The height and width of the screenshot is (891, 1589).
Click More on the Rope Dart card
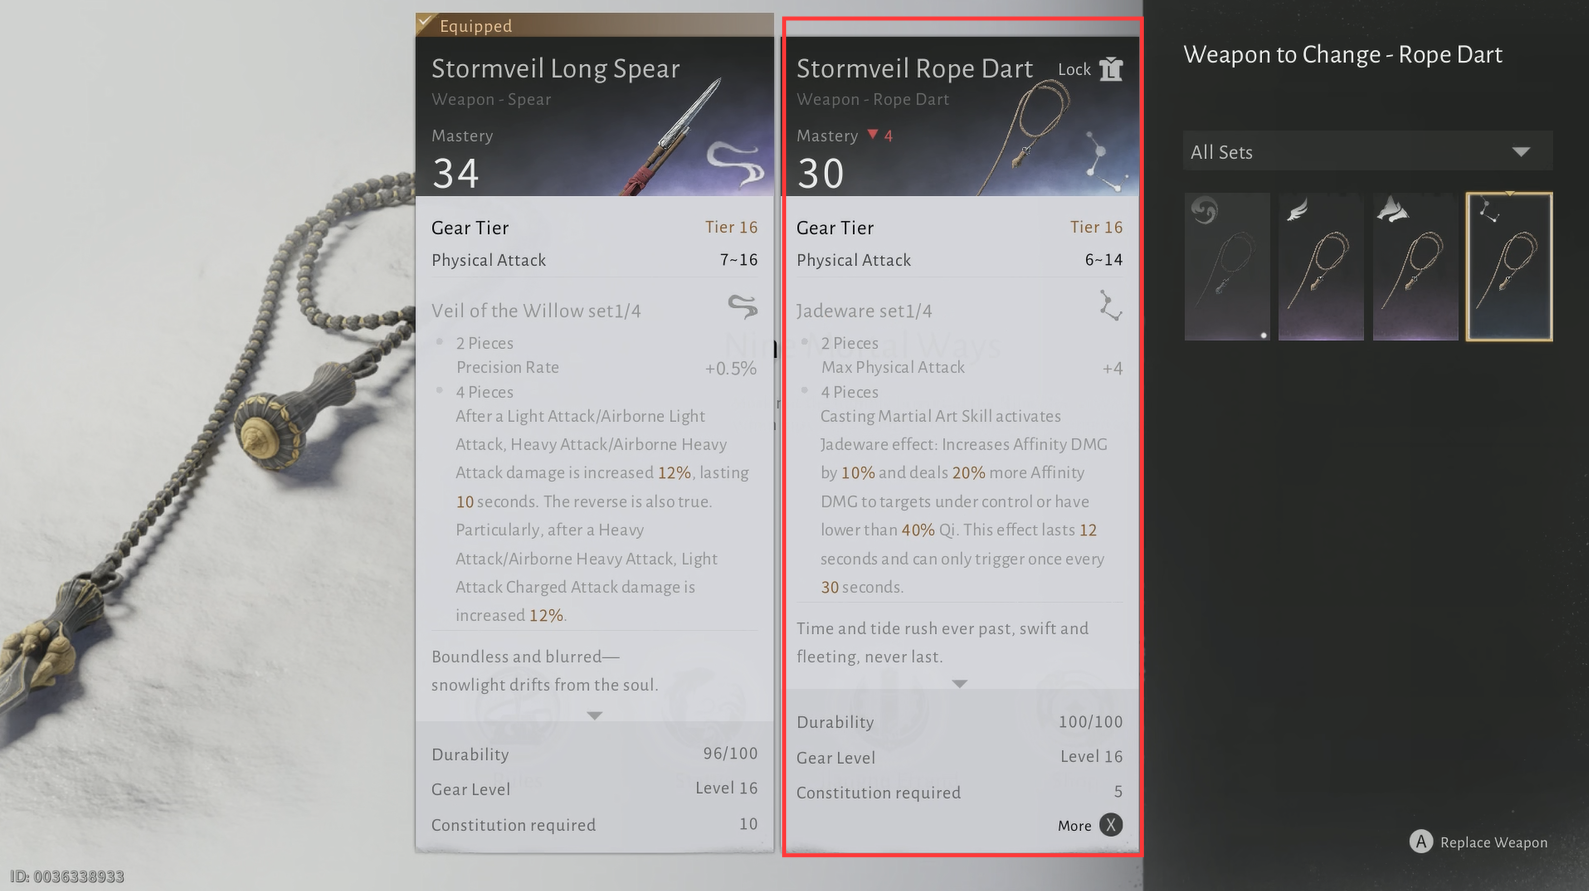1075,825
